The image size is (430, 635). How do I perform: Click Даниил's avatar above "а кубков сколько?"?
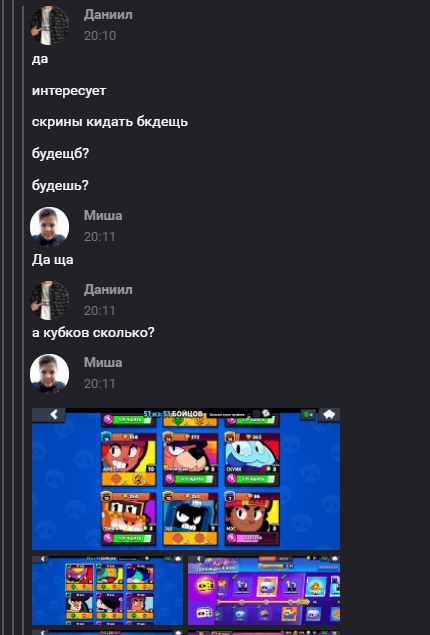[49, 300]
